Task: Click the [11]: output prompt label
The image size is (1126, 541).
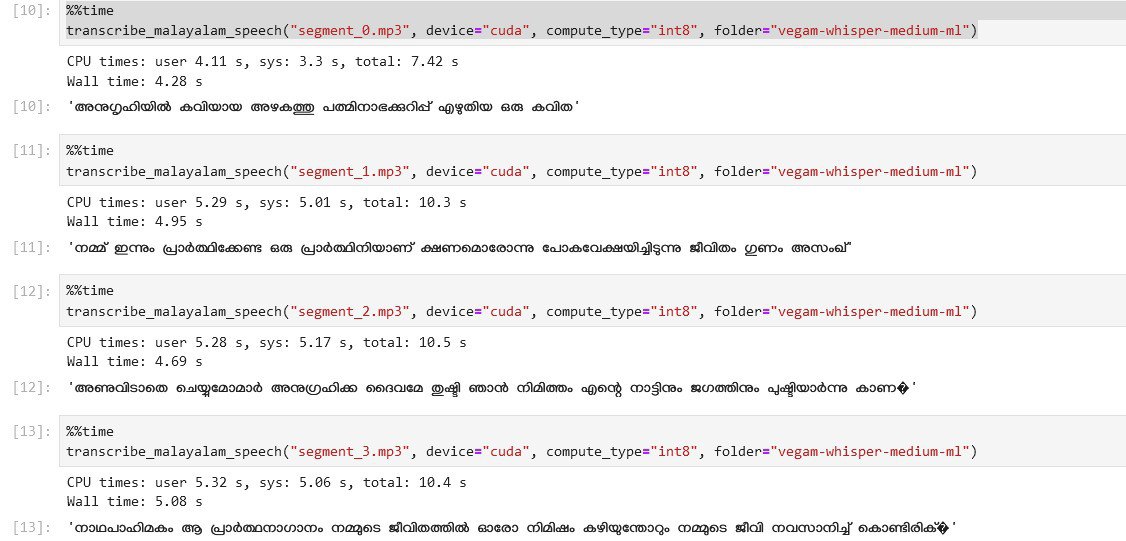Action: click(32, 248)
